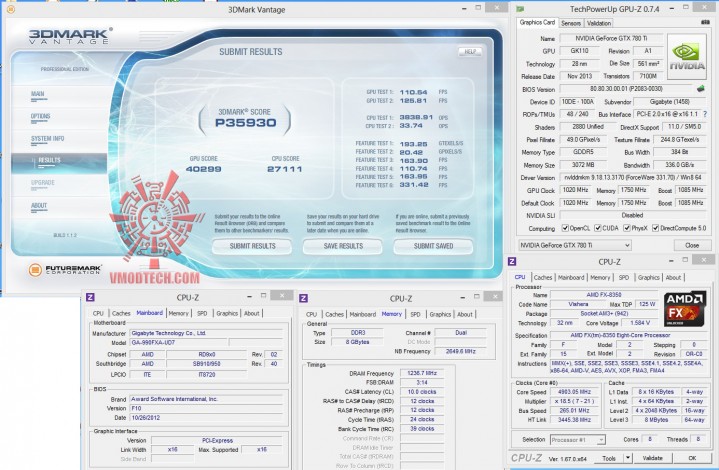The image size is (719, 470).
Task: Select Graphics tab in CPU-Z Memory window
Action: pos(440,314)
